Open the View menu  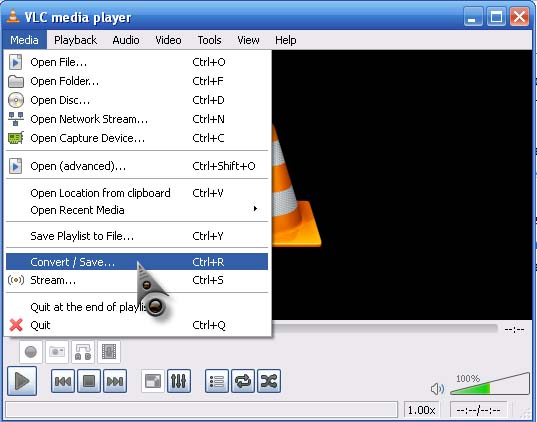248,40
